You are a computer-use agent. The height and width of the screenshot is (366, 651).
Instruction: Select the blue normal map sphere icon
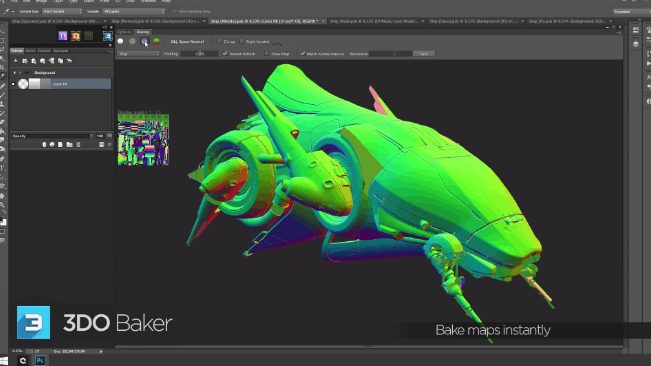(x=144, y=41)
